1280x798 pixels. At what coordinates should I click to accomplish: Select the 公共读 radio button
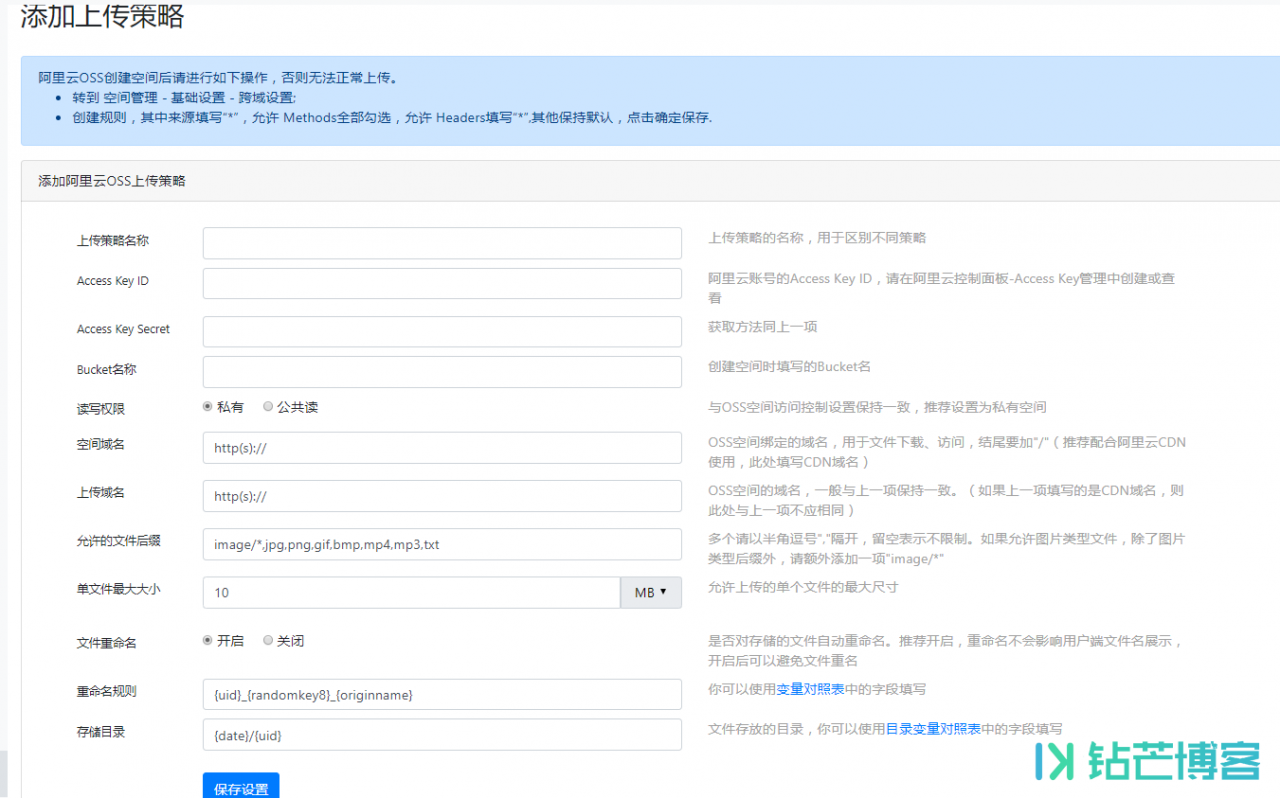268,407
